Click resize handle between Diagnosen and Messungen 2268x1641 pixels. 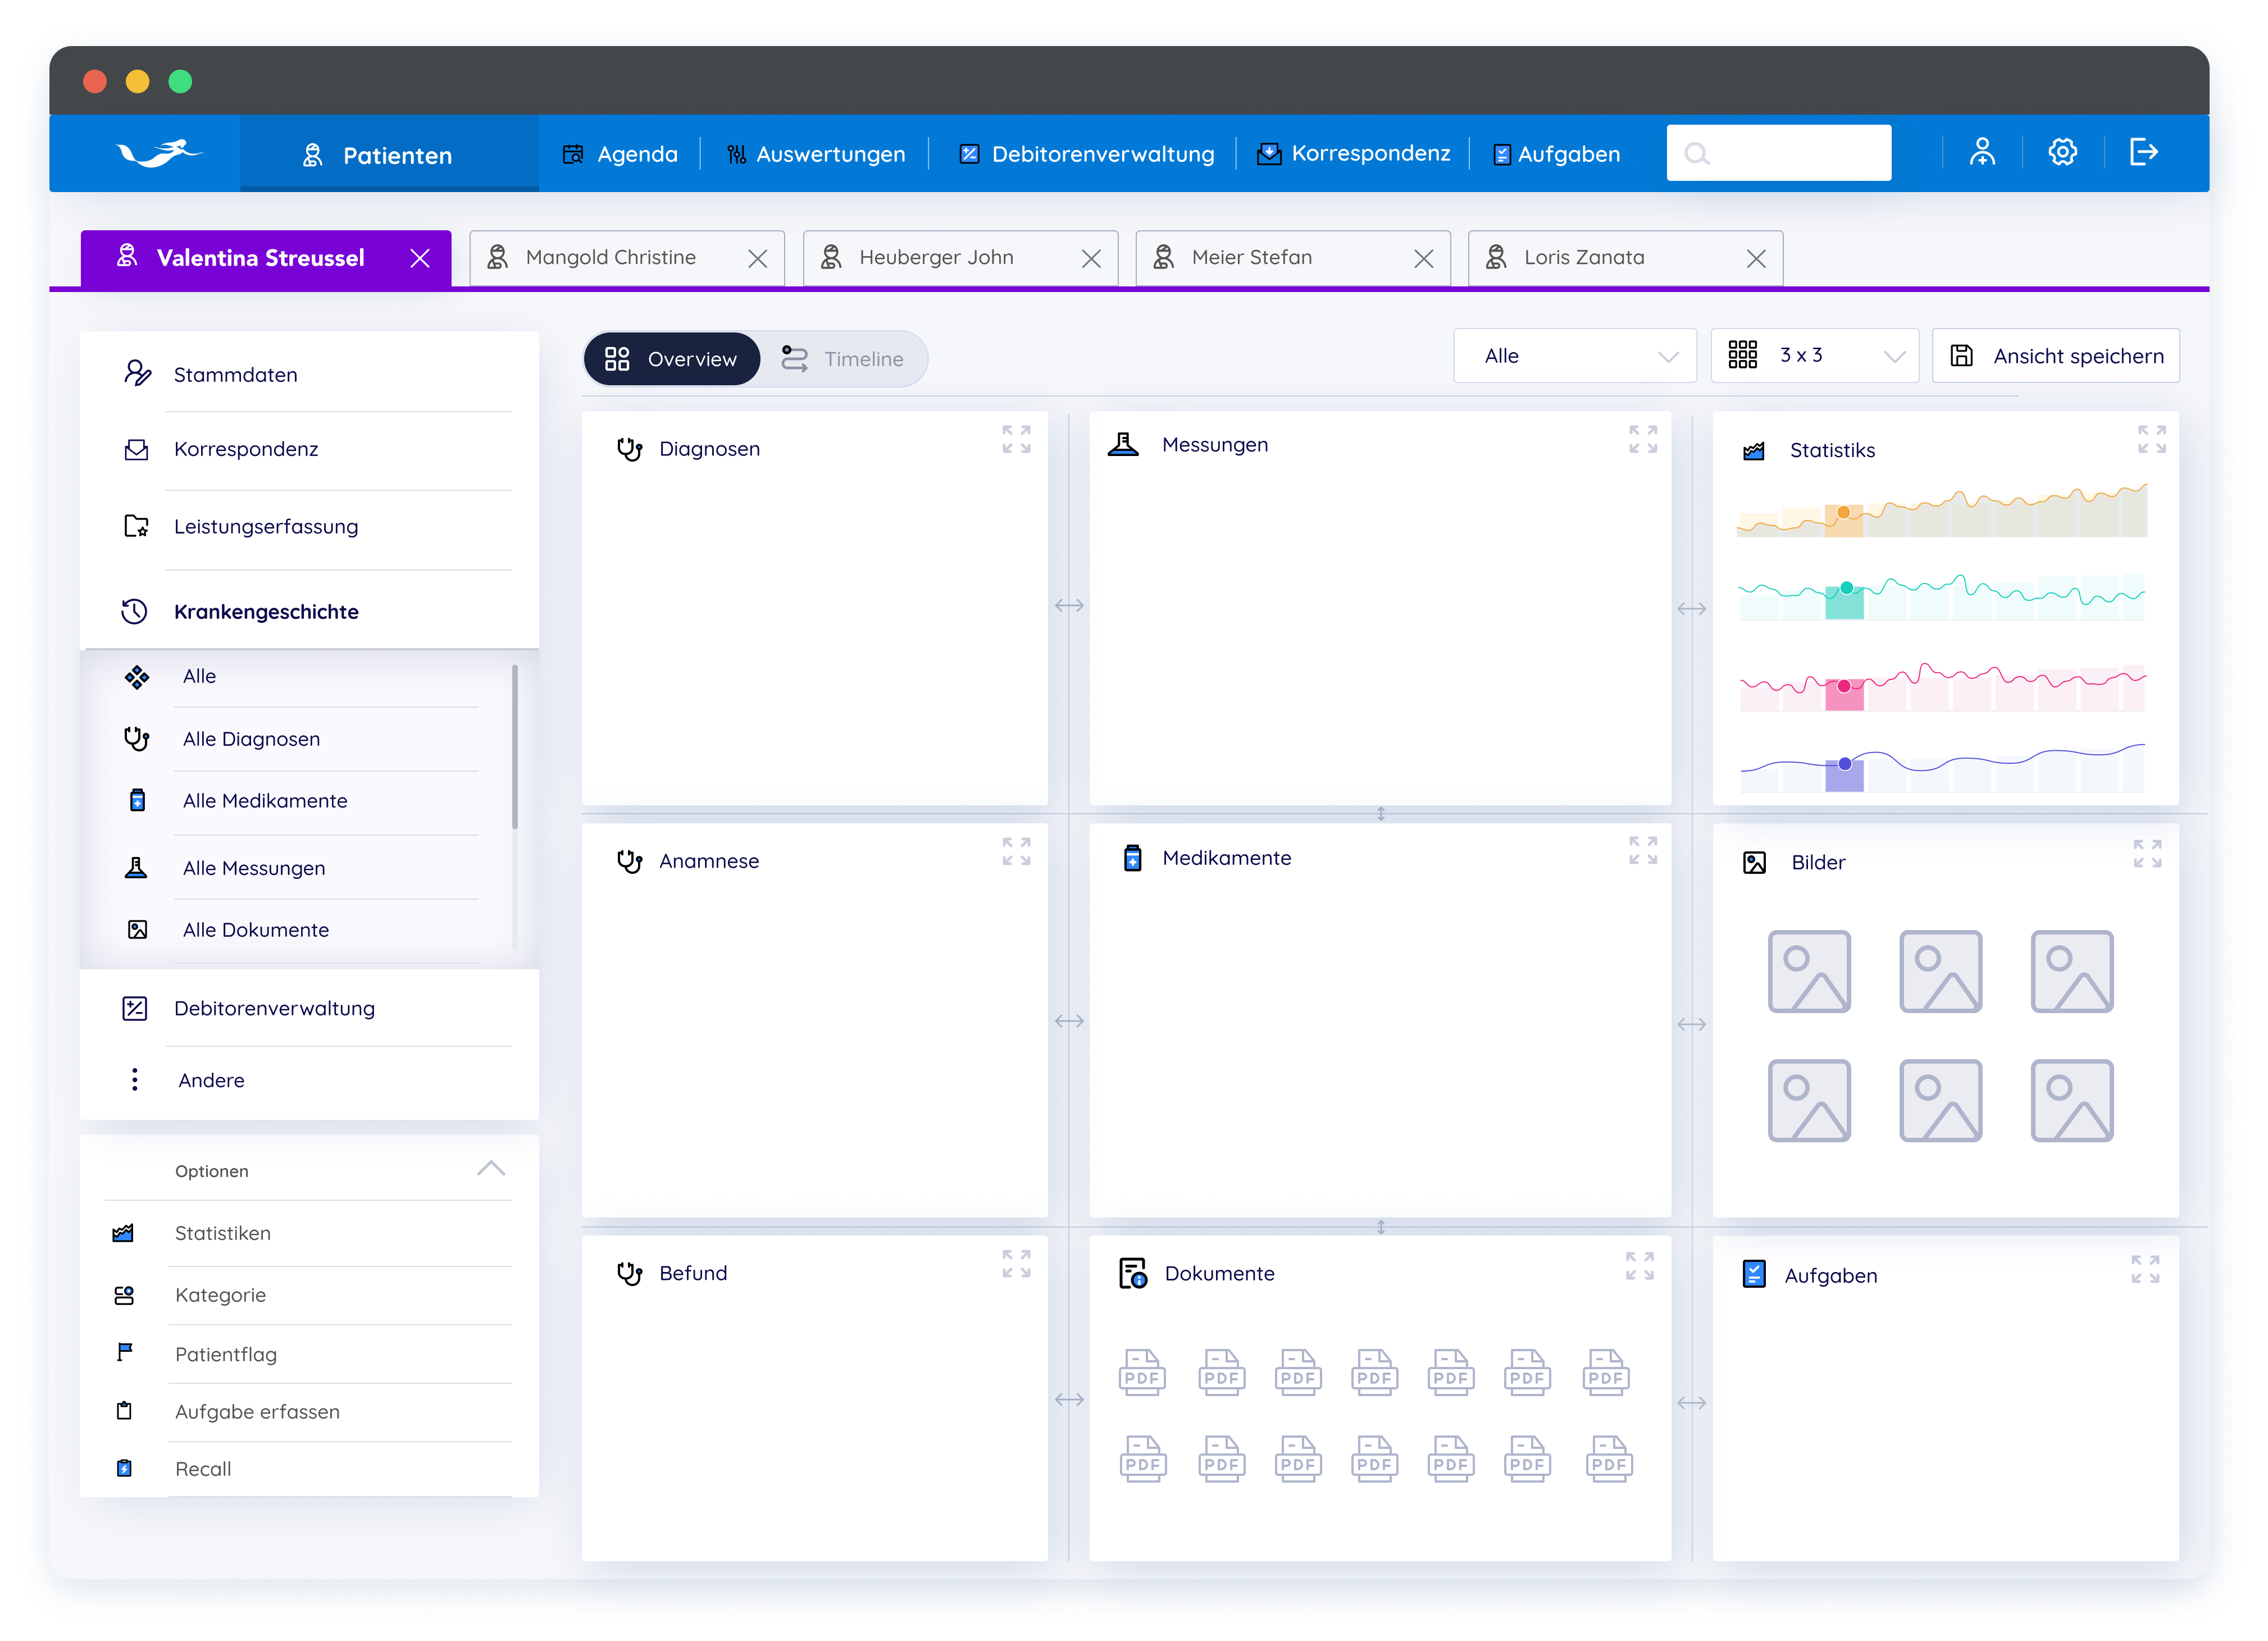1069,605
